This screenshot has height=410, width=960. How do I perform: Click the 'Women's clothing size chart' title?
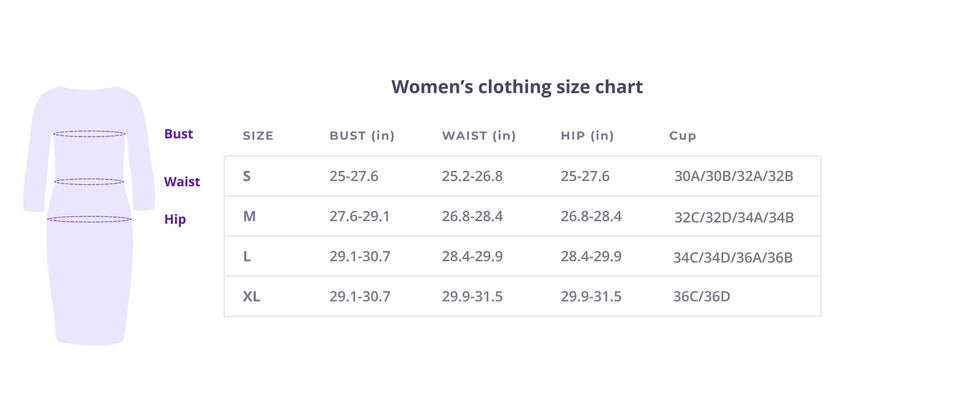516,86
